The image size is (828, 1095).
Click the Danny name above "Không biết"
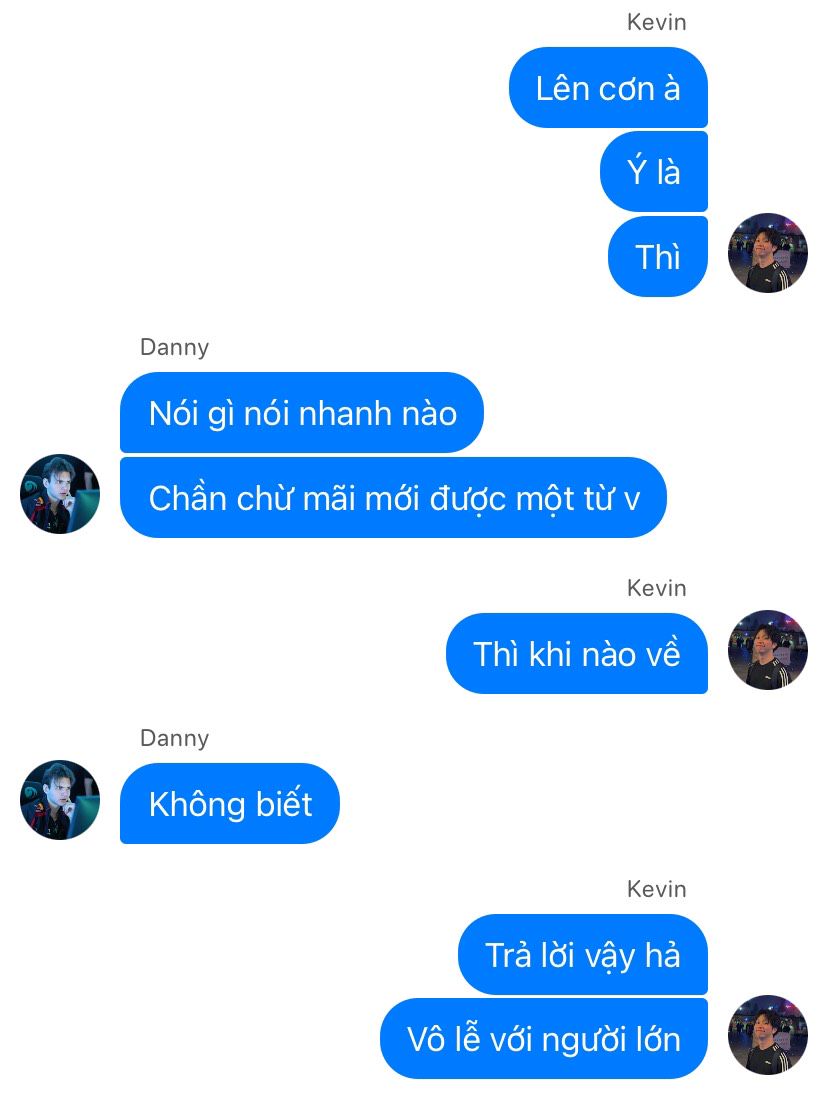pyautogui.click(x=175, y=738)
